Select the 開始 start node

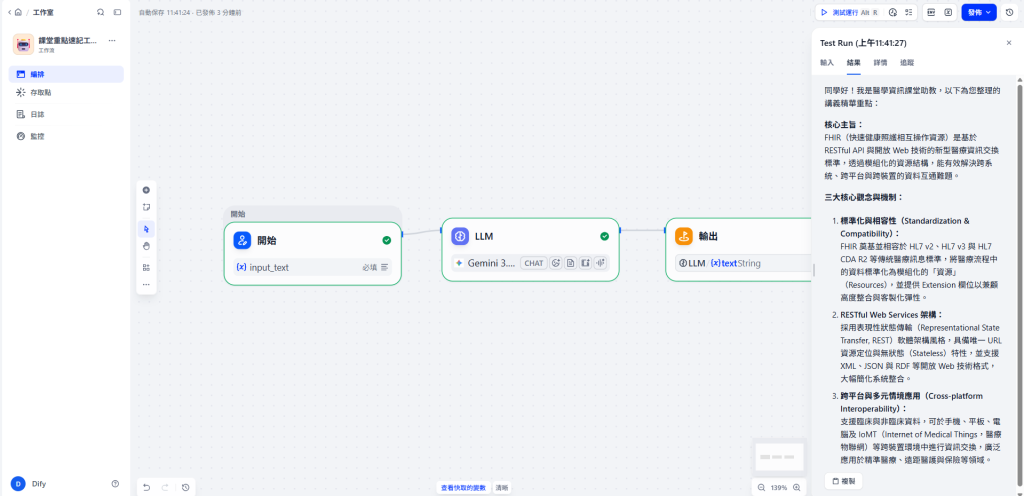pyautogui.click(x=313, y=253)
